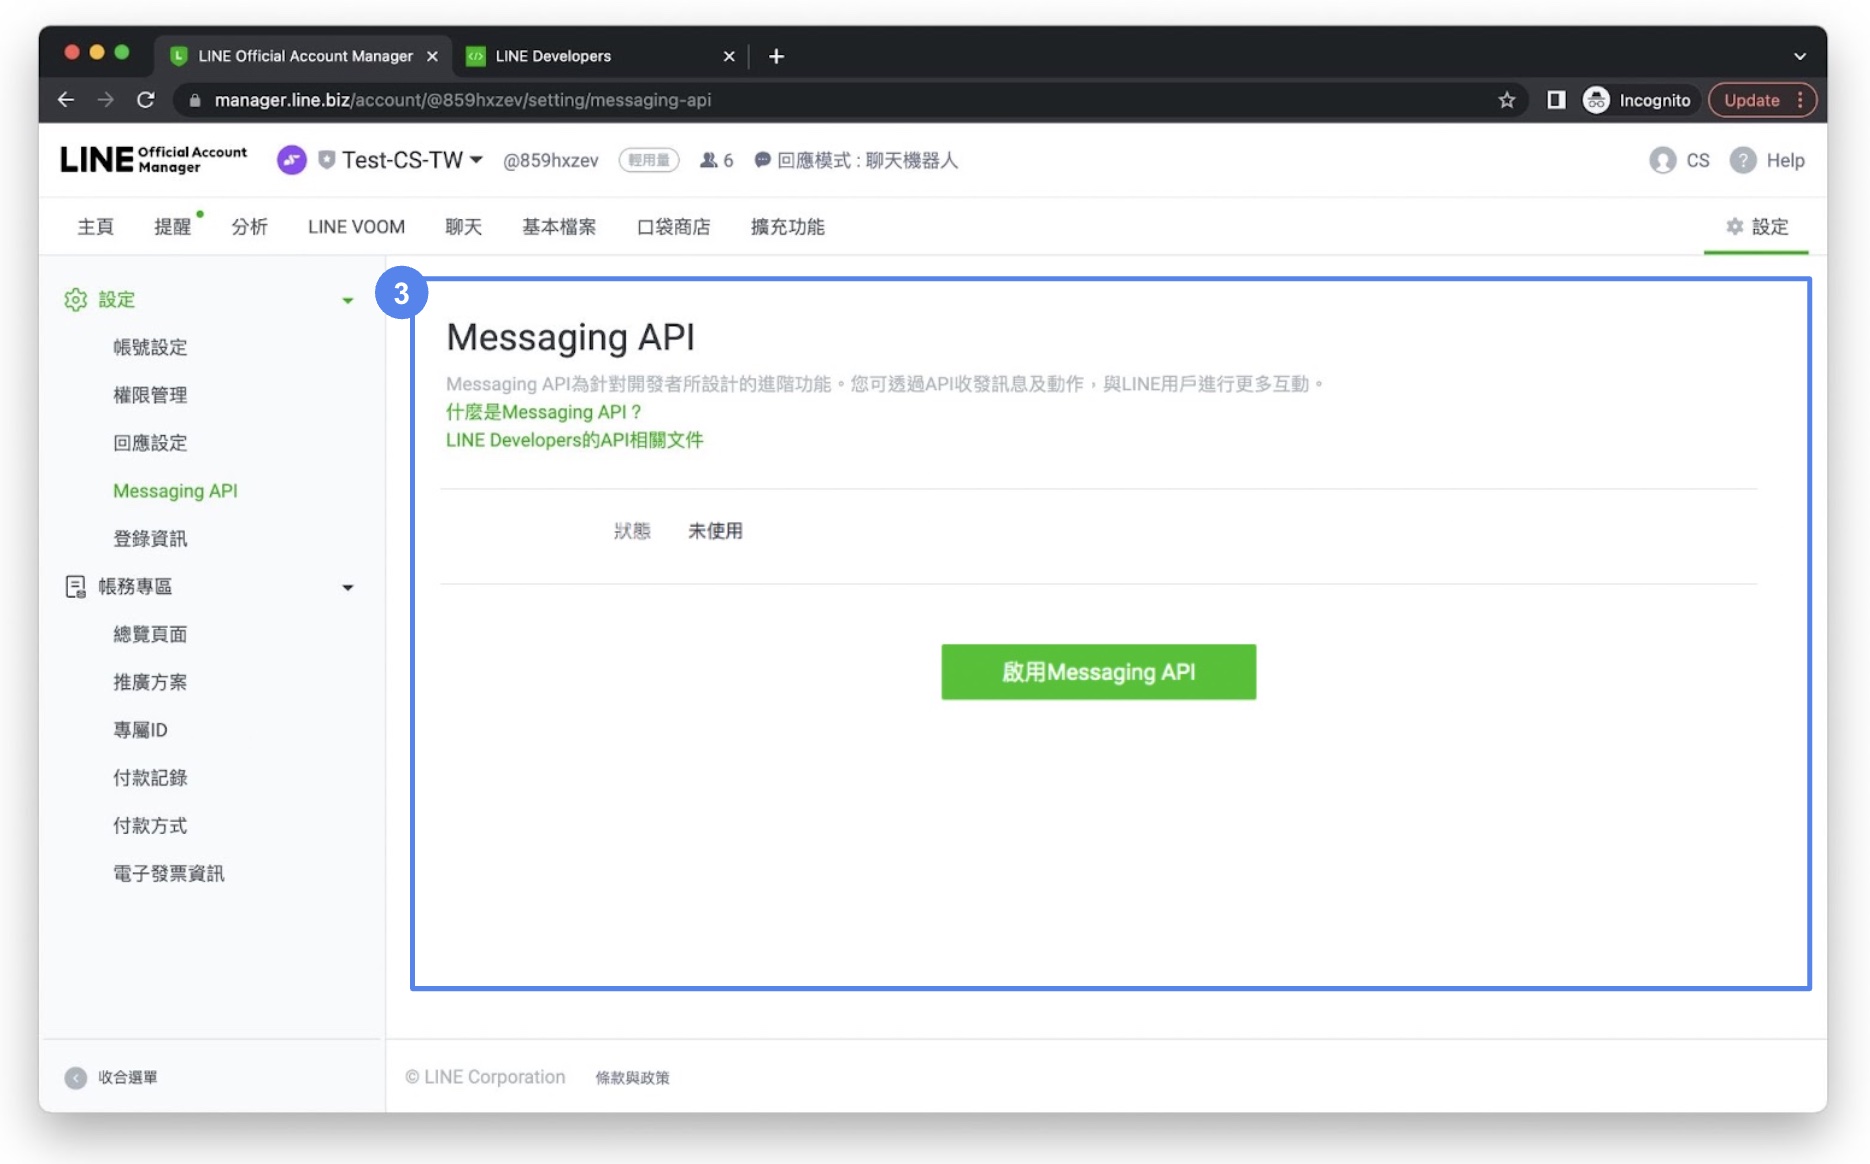Screen dimensions: 1870x1164
Task: Open the side panel icon in Chrome toolbar
Action: [1556, 100]
